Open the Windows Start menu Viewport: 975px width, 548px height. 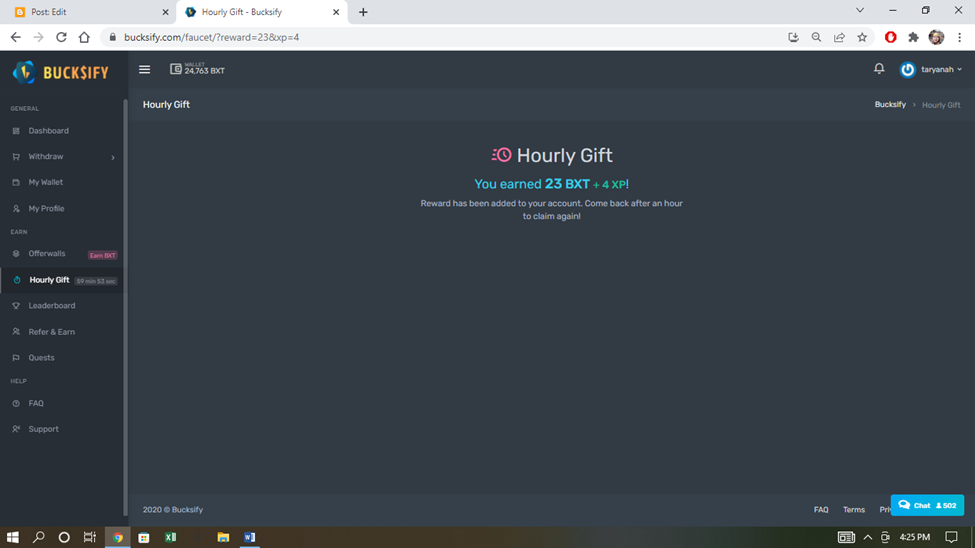point(12,537)
